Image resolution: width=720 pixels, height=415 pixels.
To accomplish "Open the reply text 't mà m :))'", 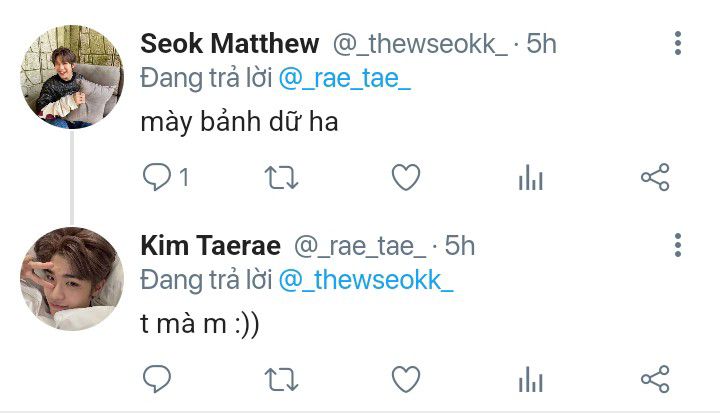I will pos(200,324).
